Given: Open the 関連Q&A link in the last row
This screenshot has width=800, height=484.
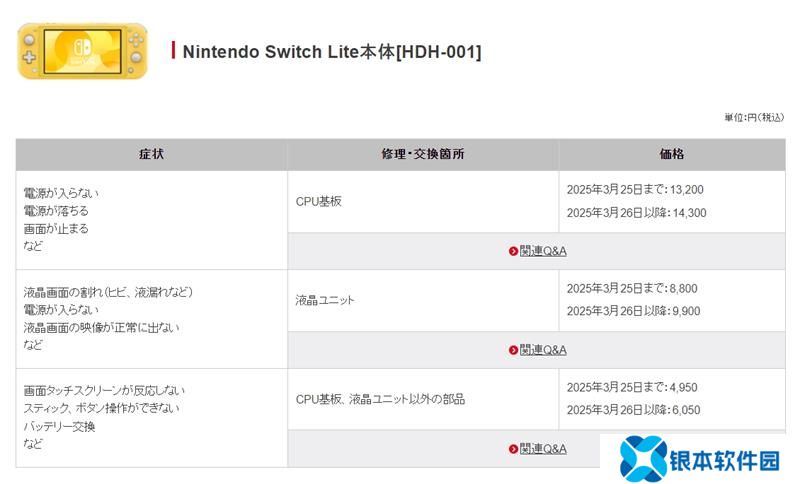Looking at the screenshot, I should tap(543, 449).
